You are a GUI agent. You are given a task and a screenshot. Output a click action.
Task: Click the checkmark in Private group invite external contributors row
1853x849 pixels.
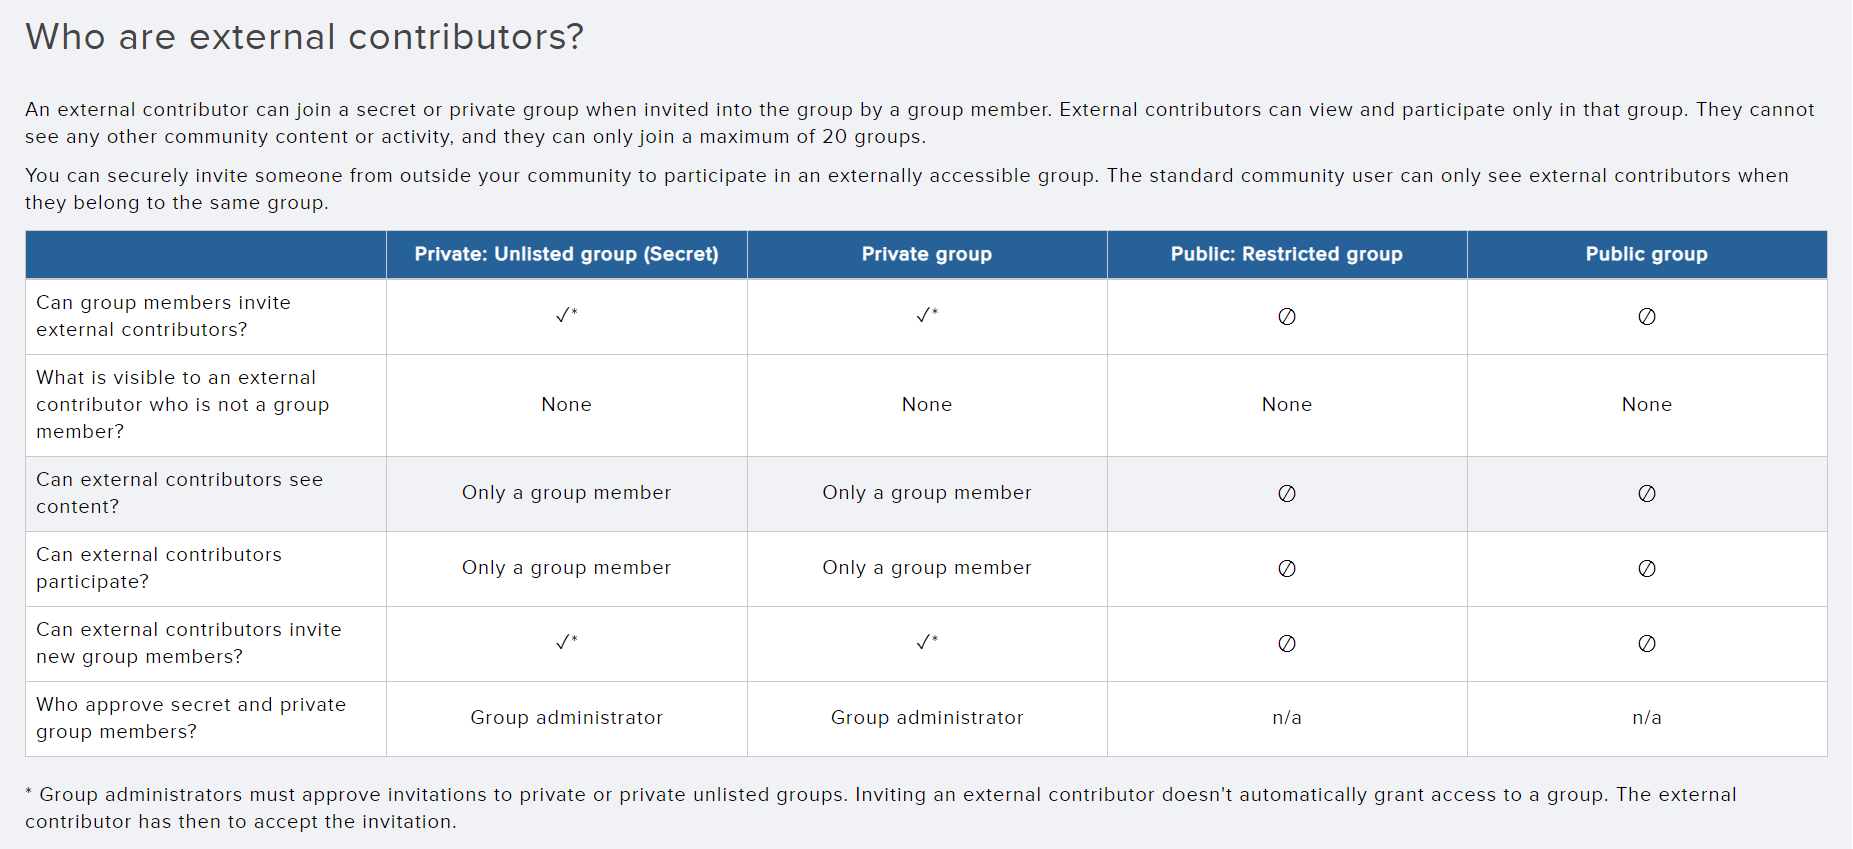[x=927, y=315]
